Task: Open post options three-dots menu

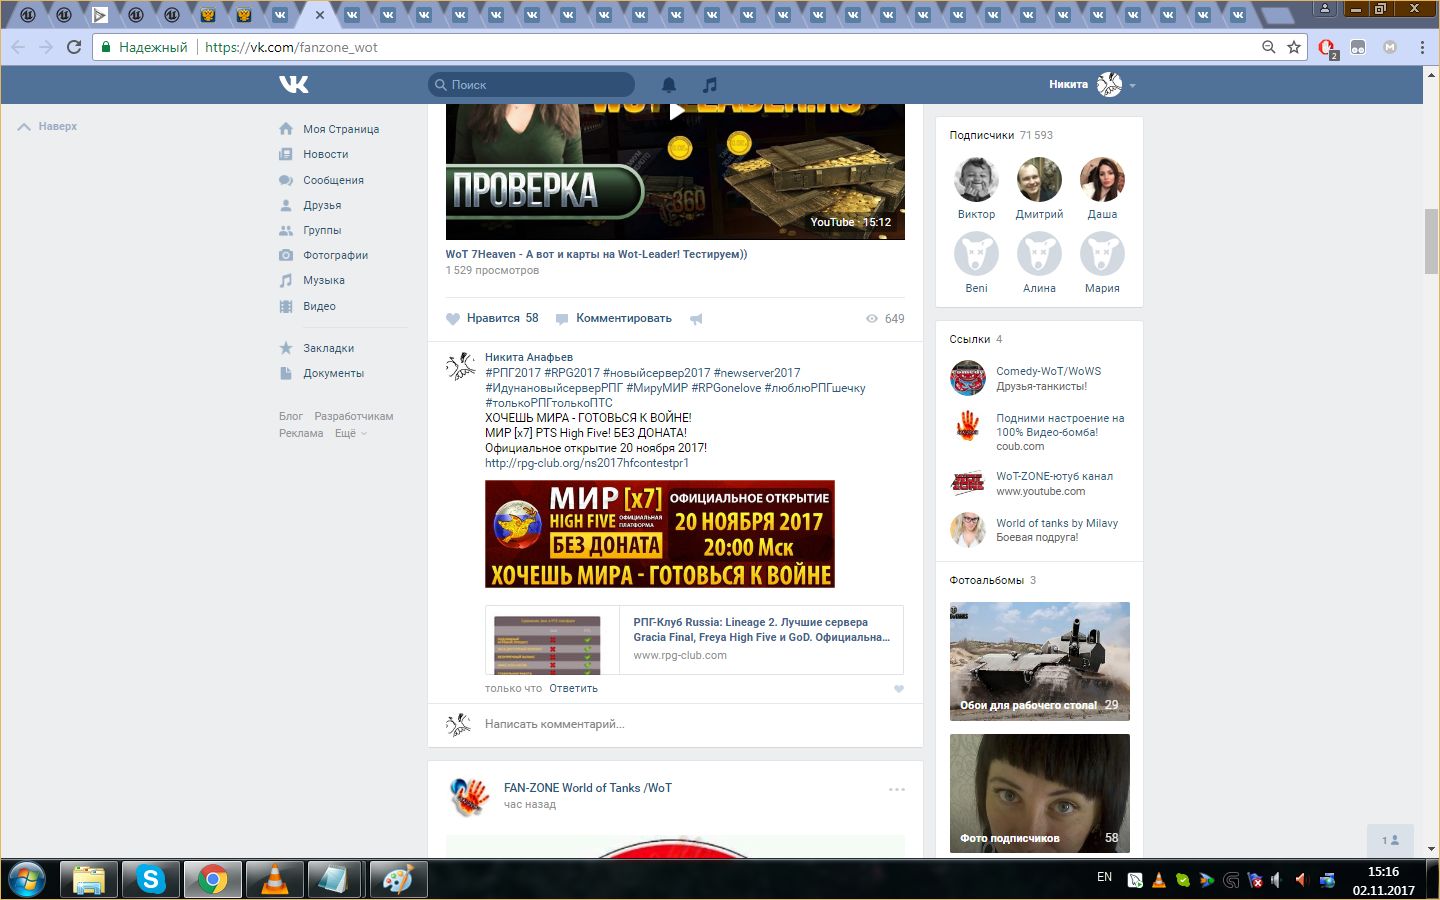Action: (x=897, y=790)
